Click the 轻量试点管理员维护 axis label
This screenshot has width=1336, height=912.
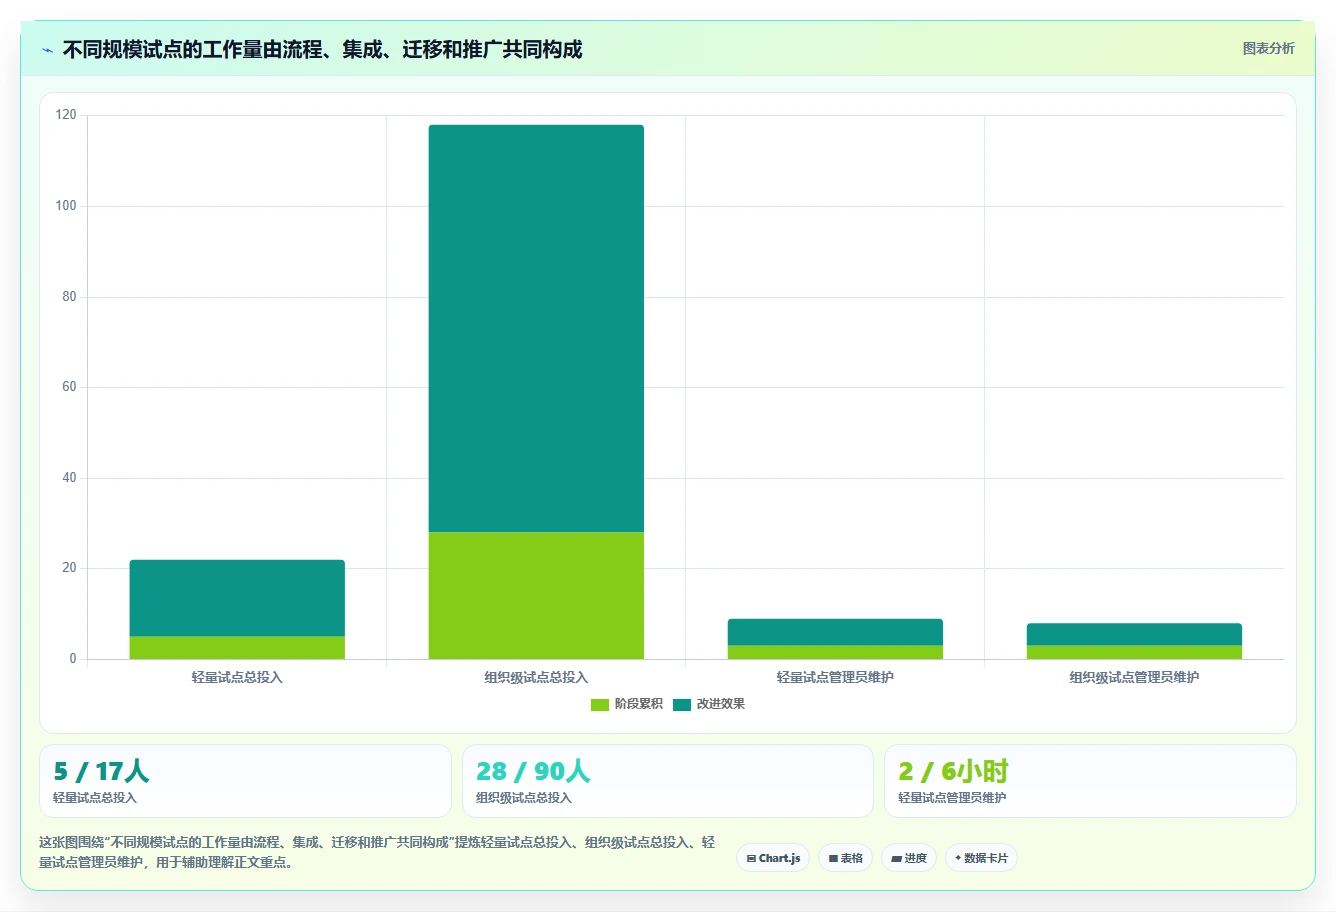pyautogui.click(x=835, y=677)
